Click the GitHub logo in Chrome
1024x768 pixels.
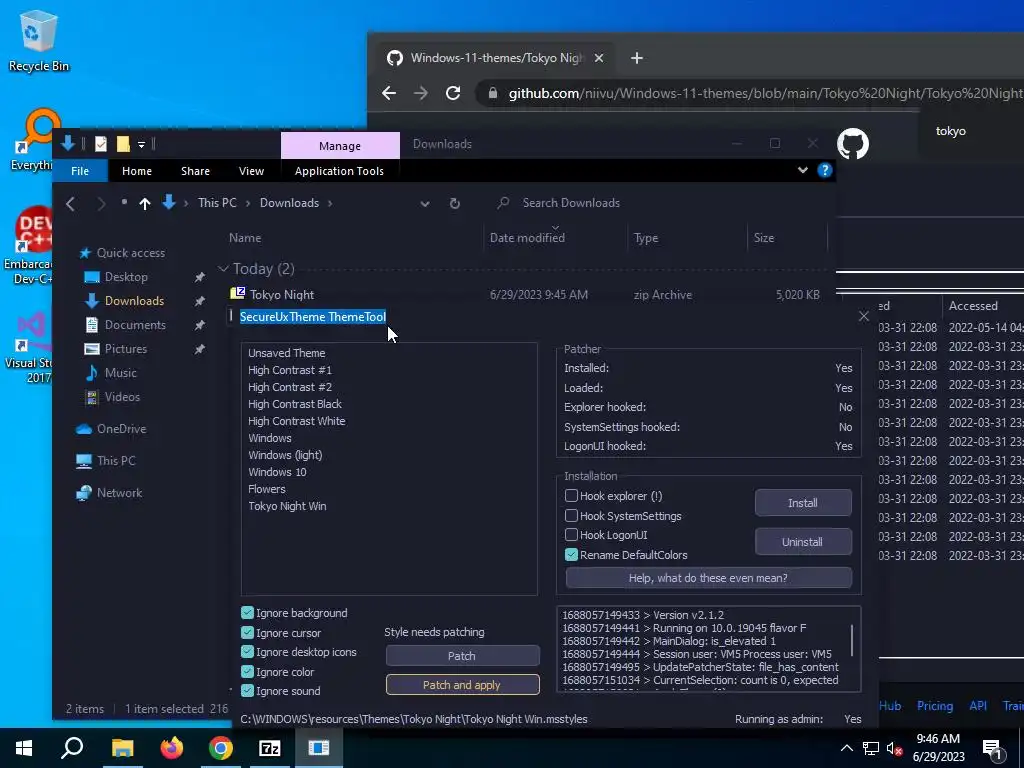click(853, 143)
